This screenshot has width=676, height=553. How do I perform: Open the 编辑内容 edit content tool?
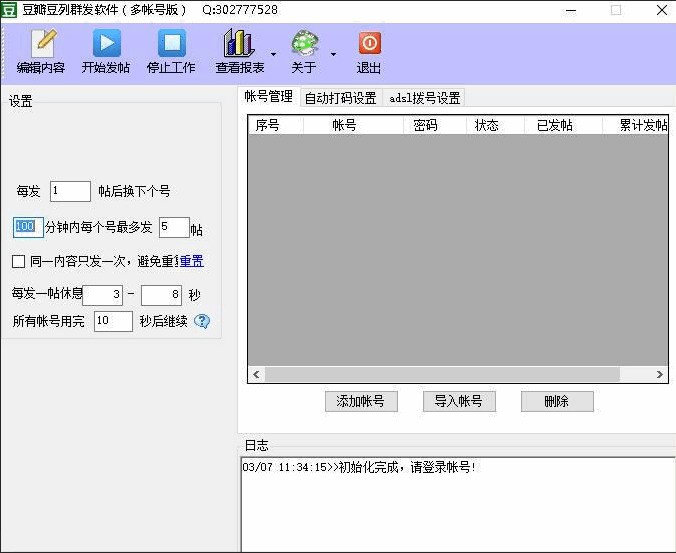click(41, 52)
